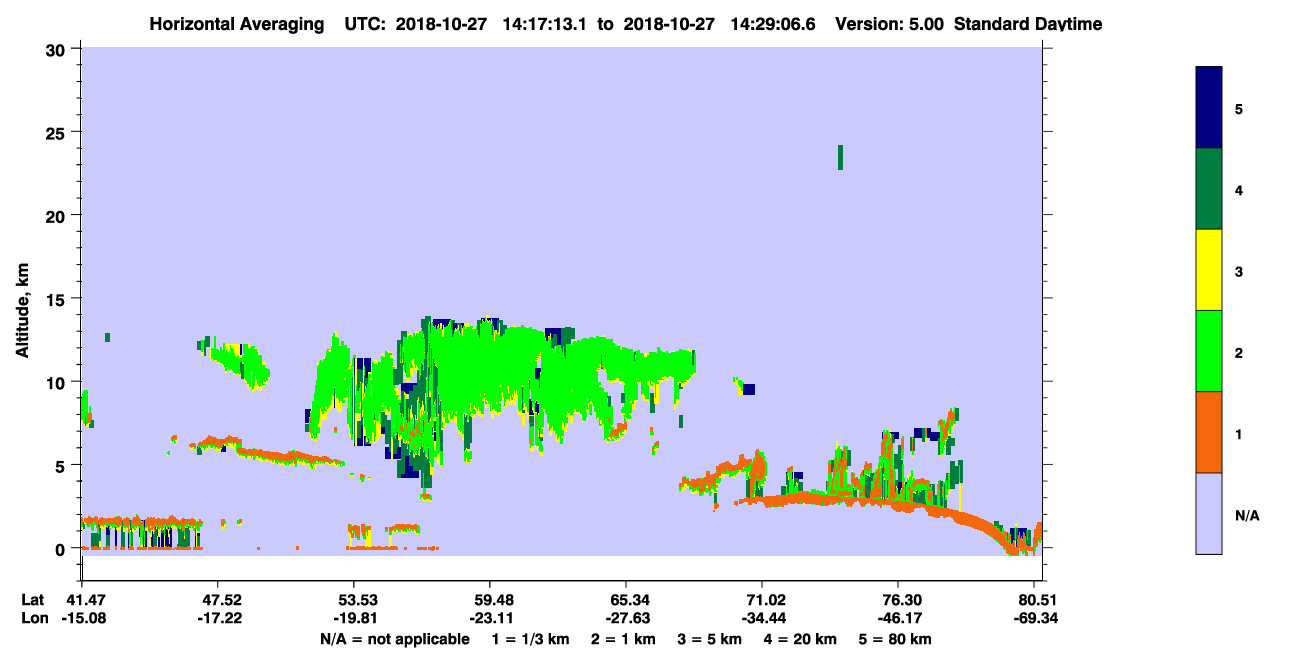The image size is (1300, 667).
Task: Click the isolated green feature near 24 km altitude
Action: [840, 157]
